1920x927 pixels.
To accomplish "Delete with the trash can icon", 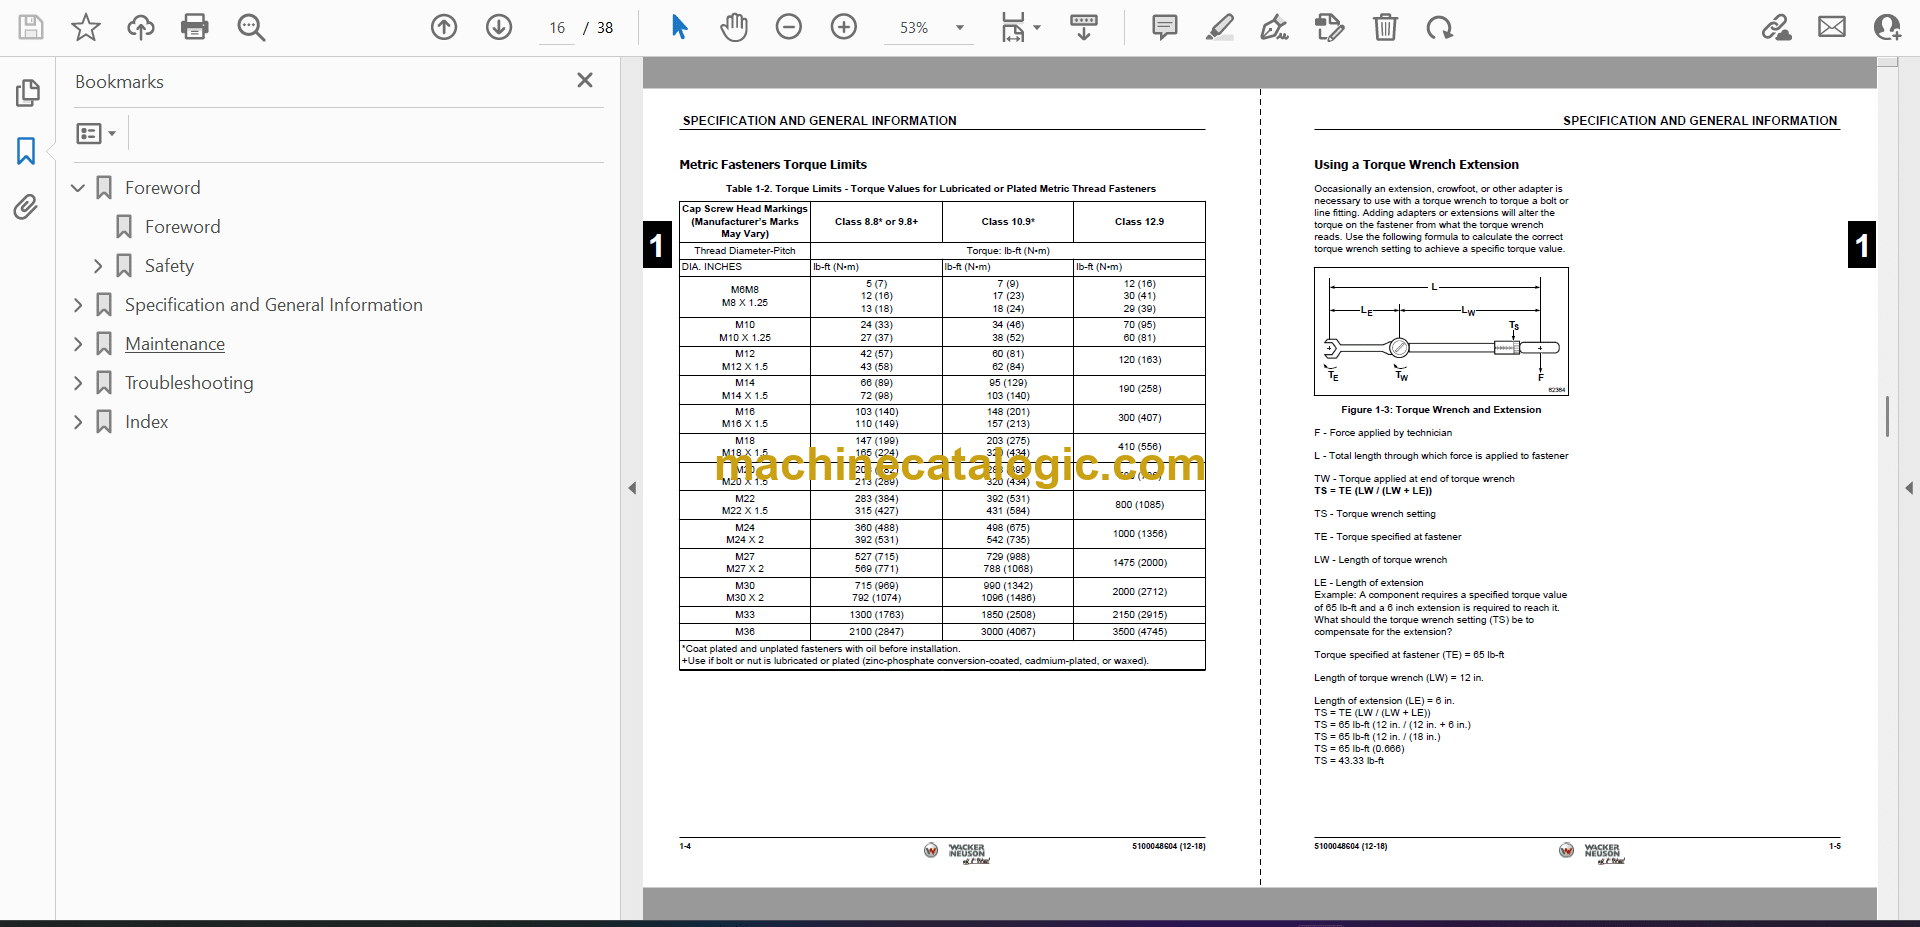I will [1385, 27].
